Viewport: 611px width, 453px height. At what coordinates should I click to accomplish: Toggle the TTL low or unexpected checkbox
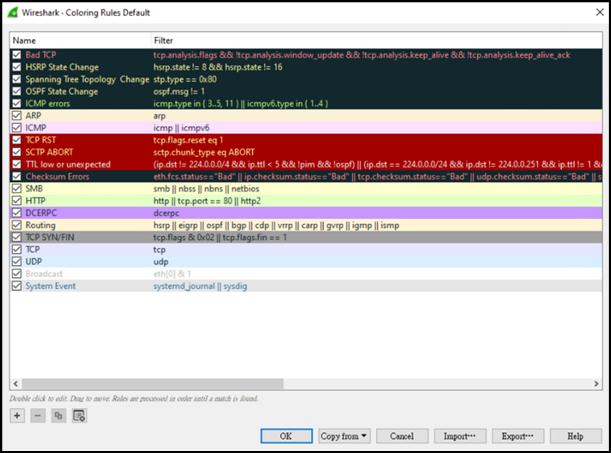[x=16, y=164]
